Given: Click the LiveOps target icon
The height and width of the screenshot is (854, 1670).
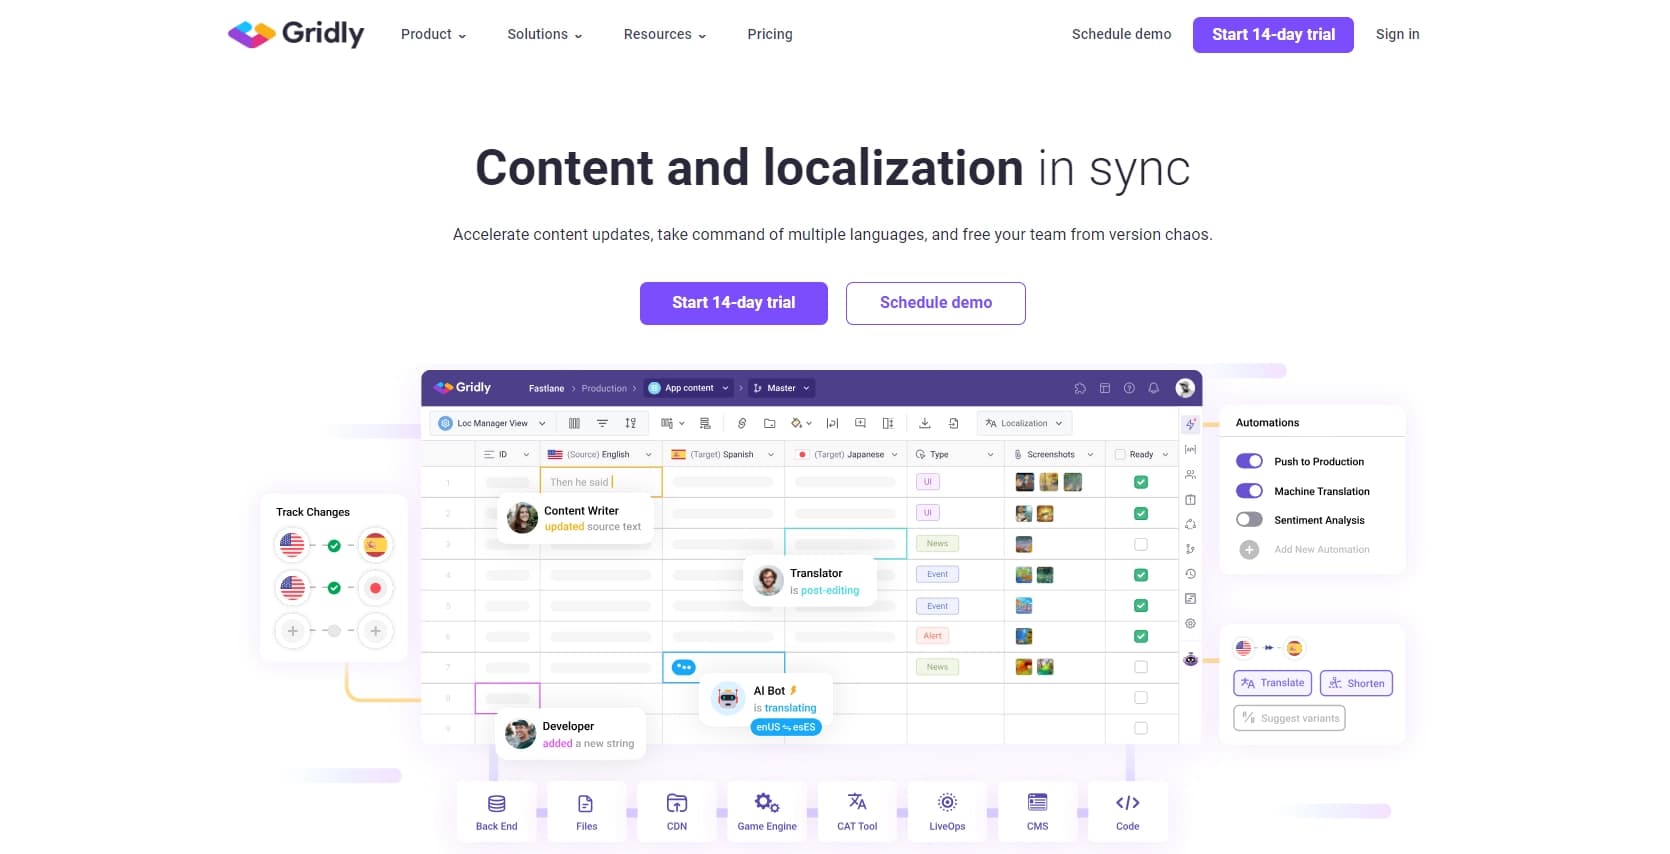Looking at the screenshot, I should pos(947,802).
